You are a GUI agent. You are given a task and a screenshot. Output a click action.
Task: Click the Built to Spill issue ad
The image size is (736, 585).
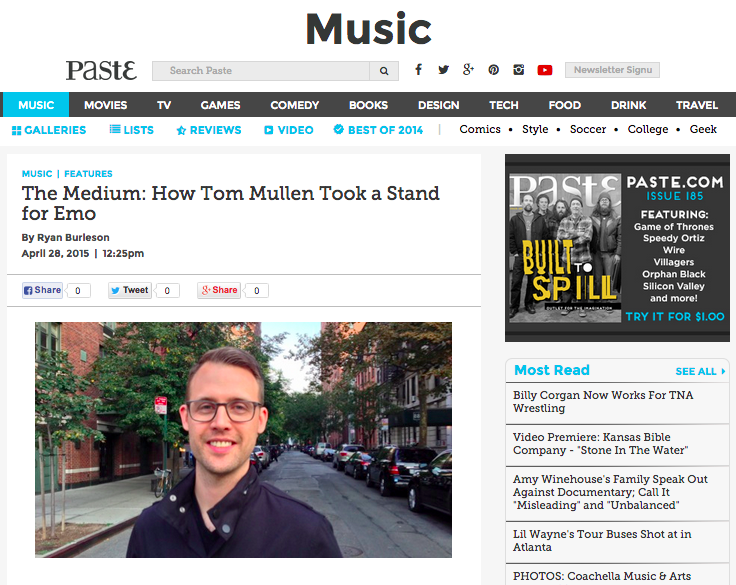(617, 248)
